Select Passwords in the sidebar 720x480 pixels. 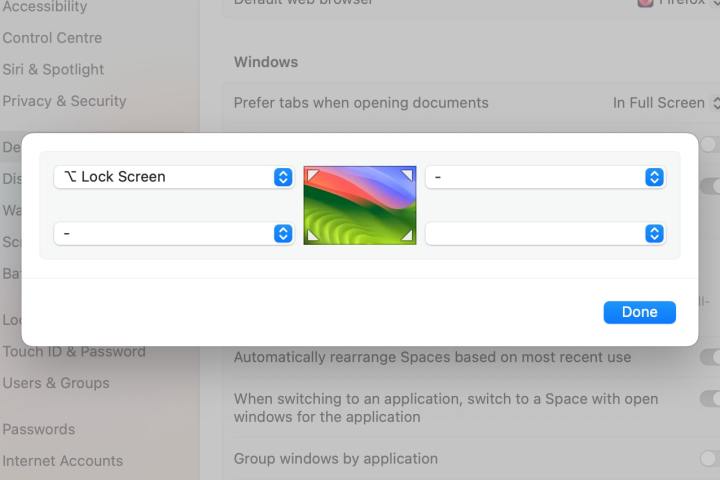[39, 429]
